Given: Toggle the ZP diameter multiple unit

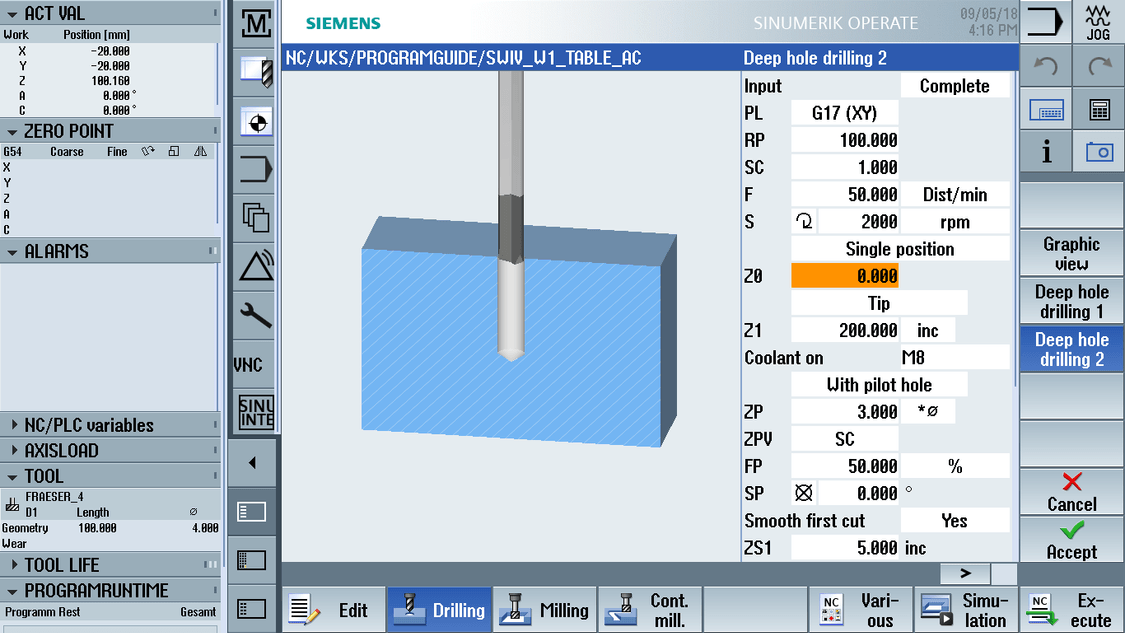Looking at the screenshot, I should pyautogui.click(x=928, y=412).
